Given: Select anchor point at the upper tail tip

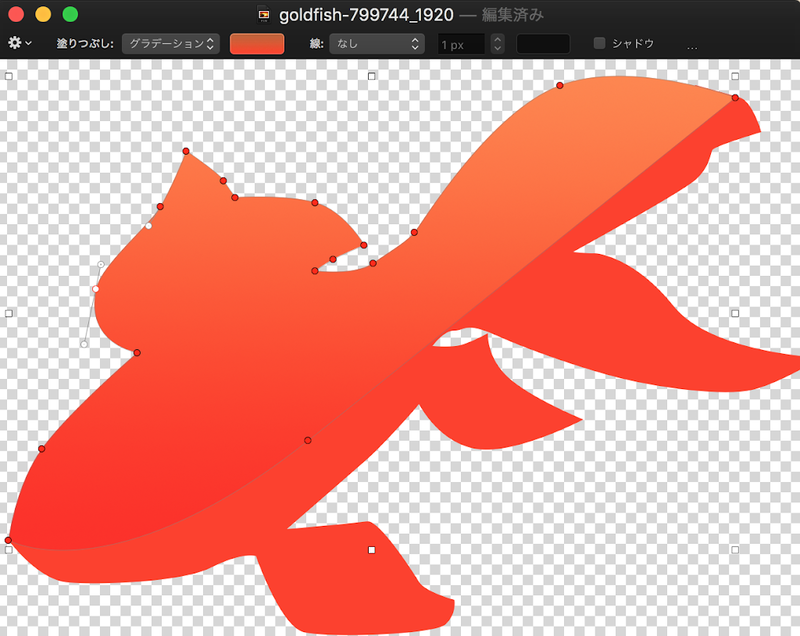Looking at the screenshot, I should (x=735, y=98).
